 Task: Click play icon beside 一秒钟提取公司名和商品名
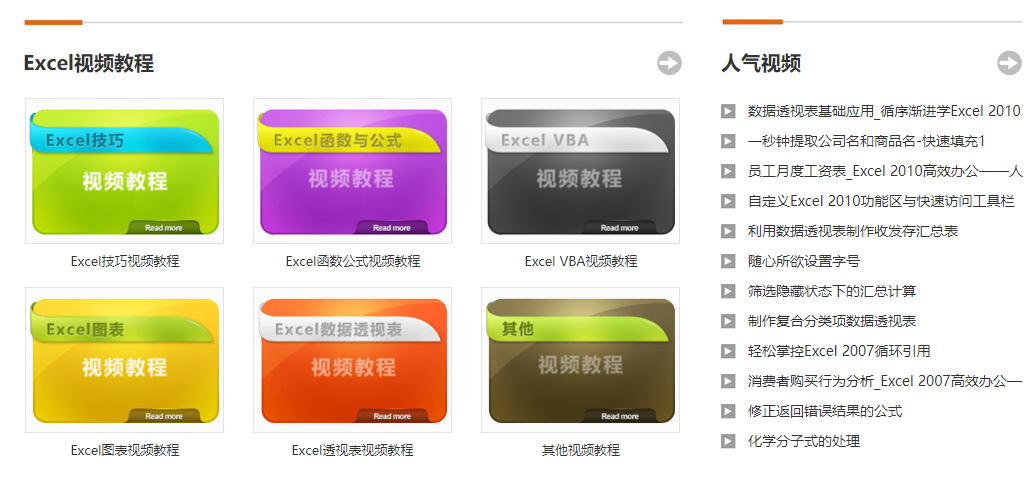[728, 141]
